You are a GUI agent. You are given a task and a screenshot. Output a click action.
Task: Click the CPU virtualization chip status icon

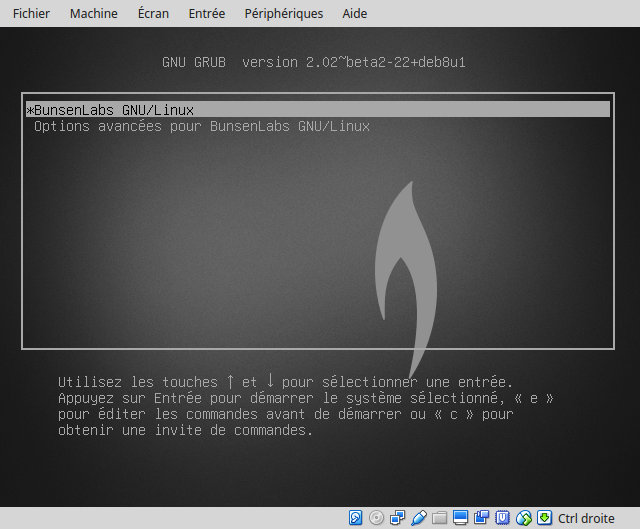point(502,518)
